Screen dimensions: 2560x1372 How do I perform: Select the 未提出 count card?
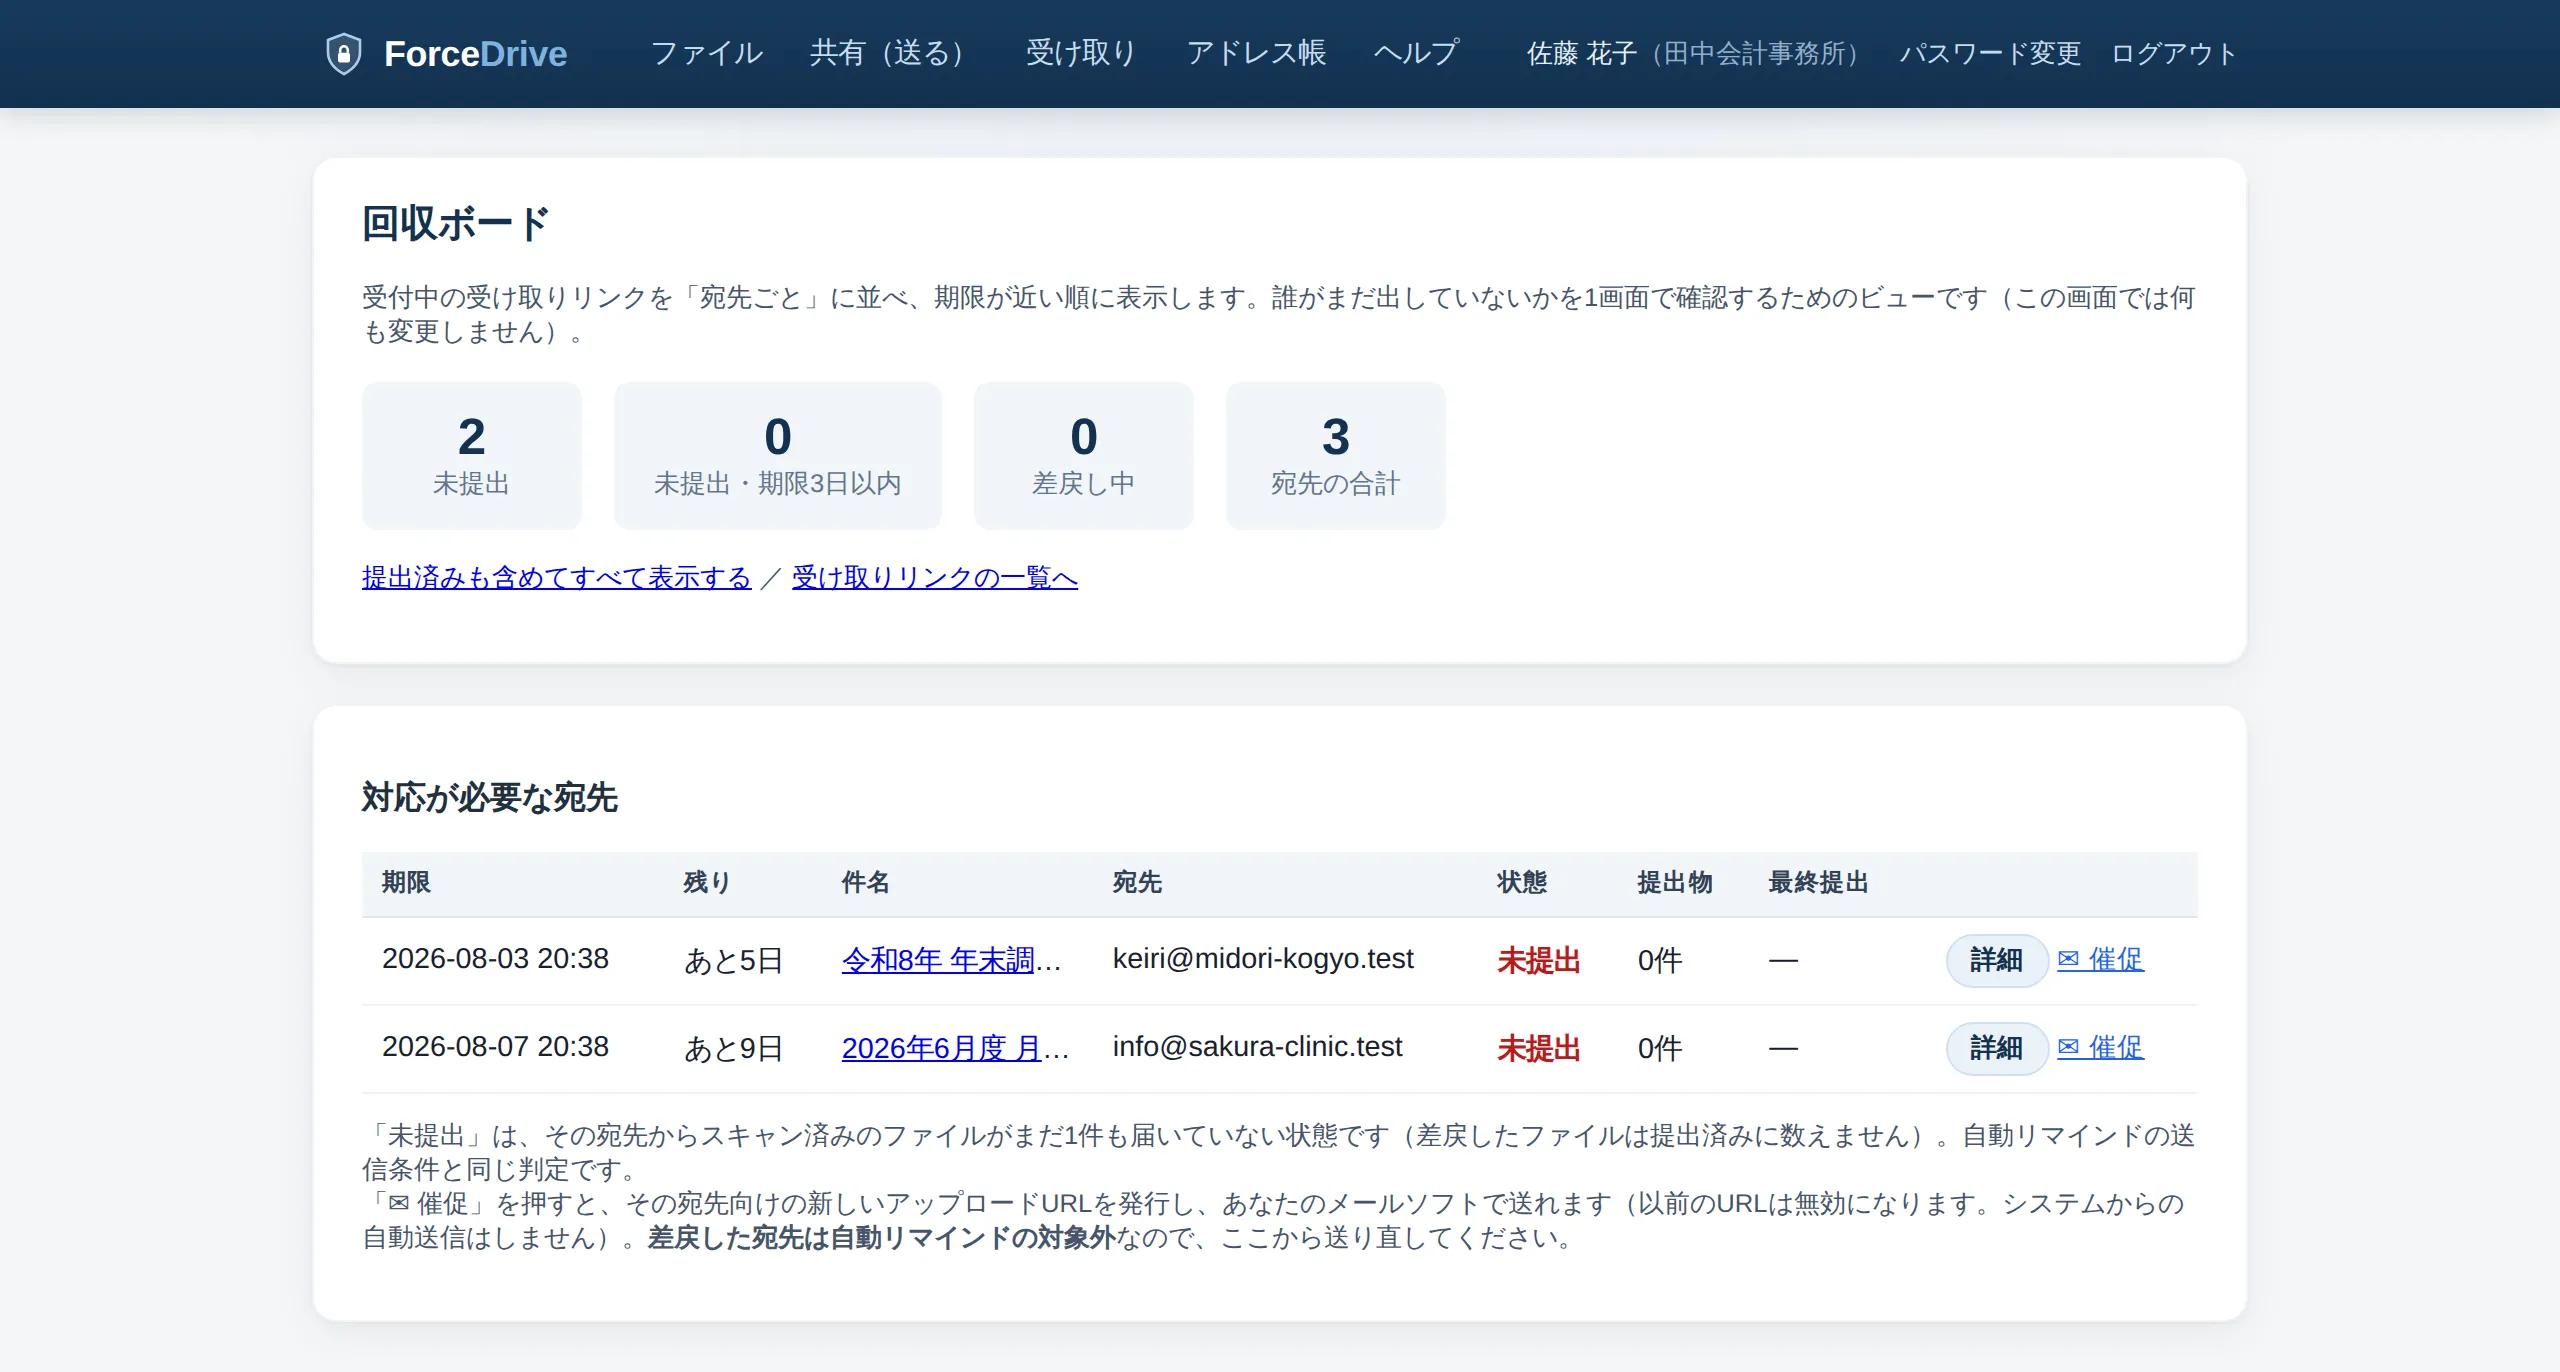(x=472, y=456)
